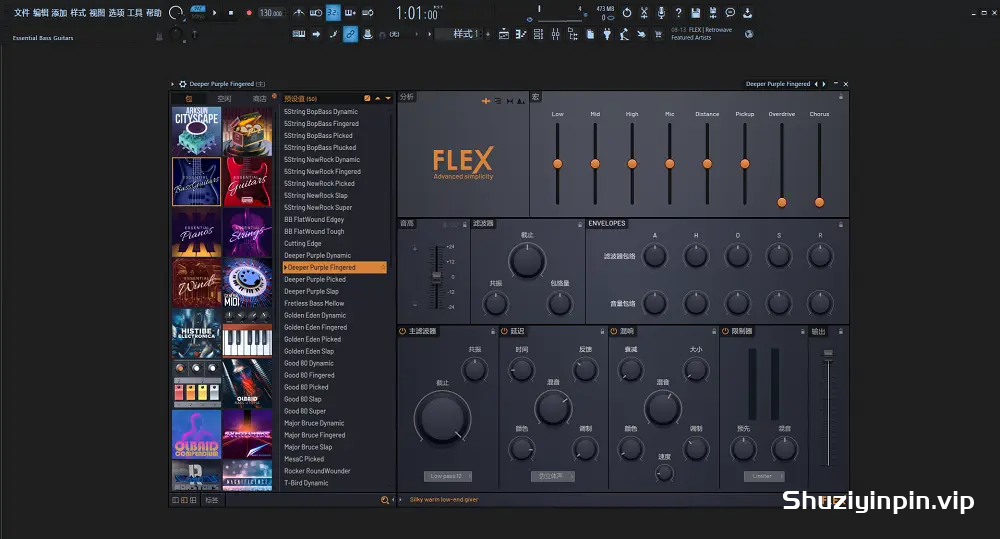Viewport: 1000px width, 539px height.
Task: Click the metronome icon in the toolbar
Action: pyautogui.click(x=298, y=13)
